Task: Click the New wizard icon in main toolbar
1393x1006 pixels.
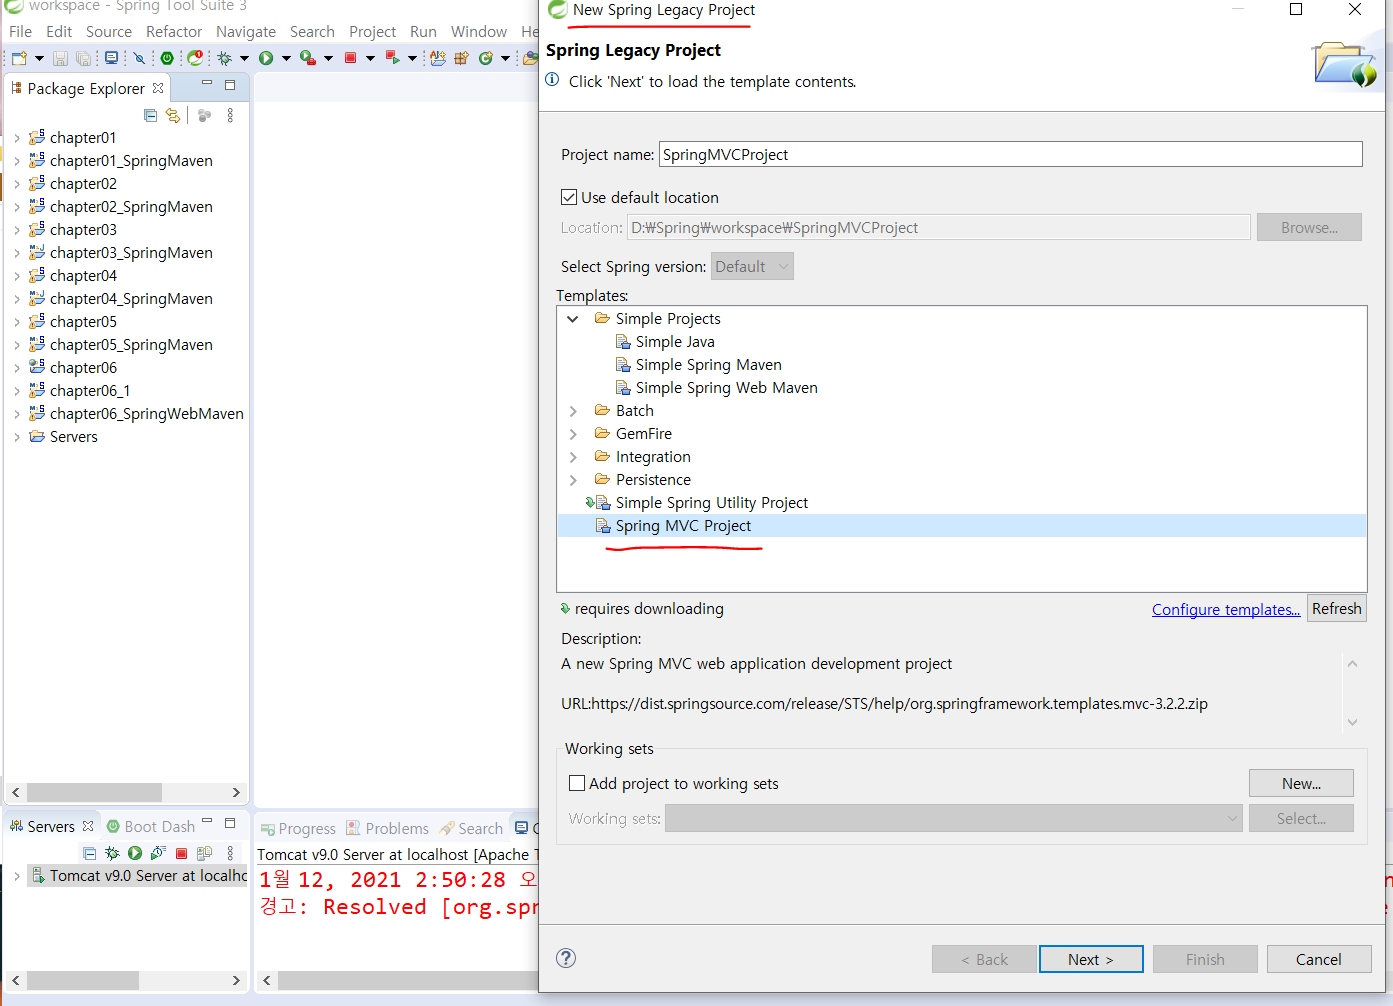Action: coord(19,58)
